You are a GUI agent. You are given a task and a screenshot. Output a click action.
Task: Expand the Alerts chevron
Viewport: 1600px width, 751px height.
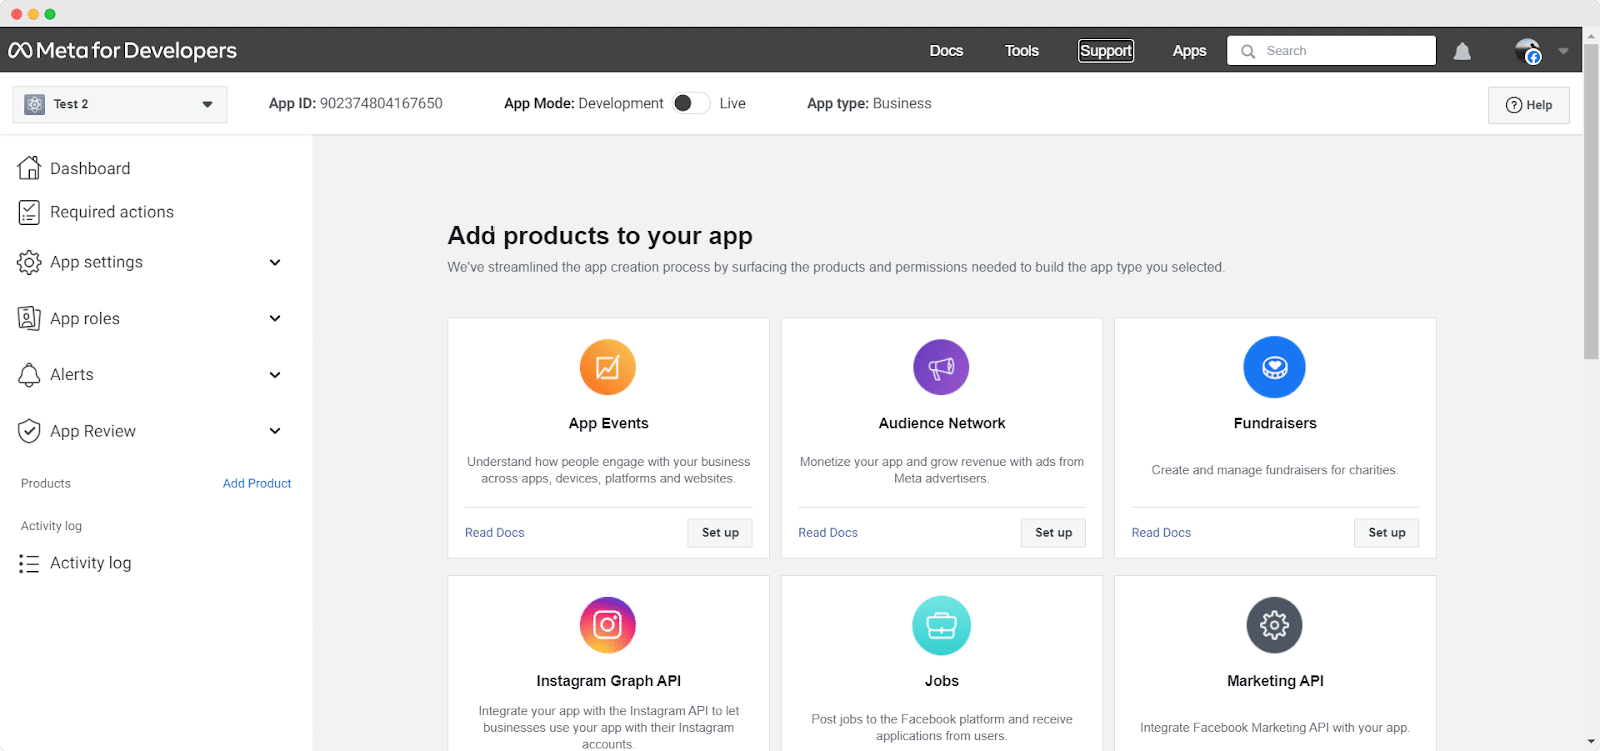point(275,375)
